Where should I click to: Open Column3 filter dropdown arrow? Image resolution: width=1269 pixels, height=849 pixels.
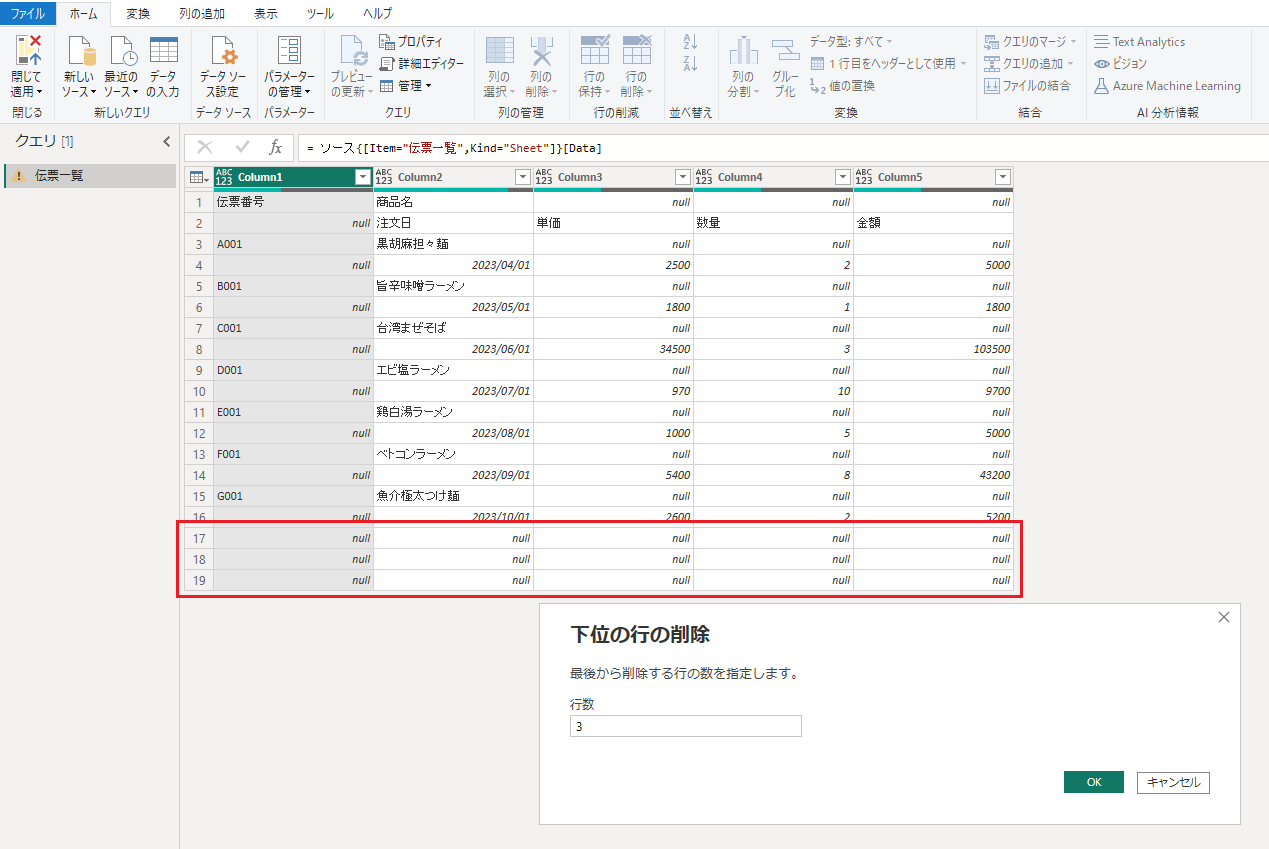[x=683, y=177]
